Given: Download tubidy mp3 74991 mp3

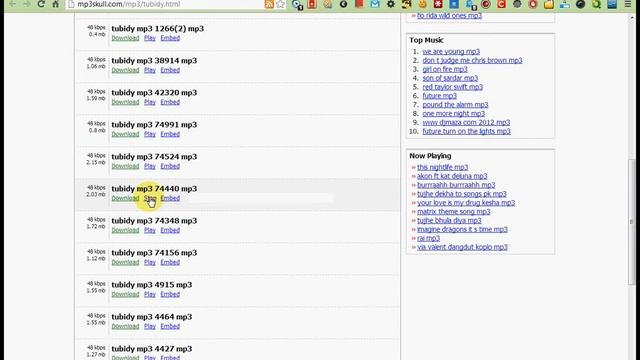Looking at the screenshot, I should [x=125, y=134].
